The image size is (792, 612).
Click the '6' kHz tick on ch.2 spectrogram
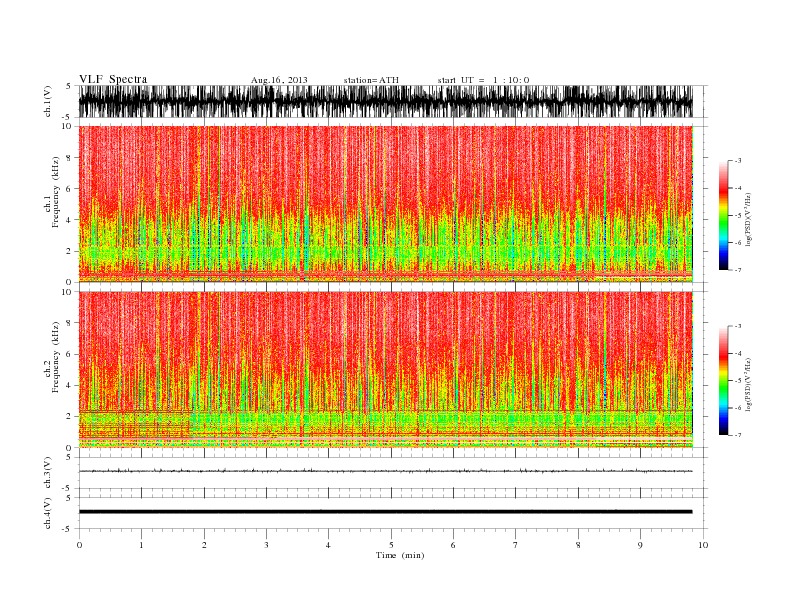coord(69,354)
